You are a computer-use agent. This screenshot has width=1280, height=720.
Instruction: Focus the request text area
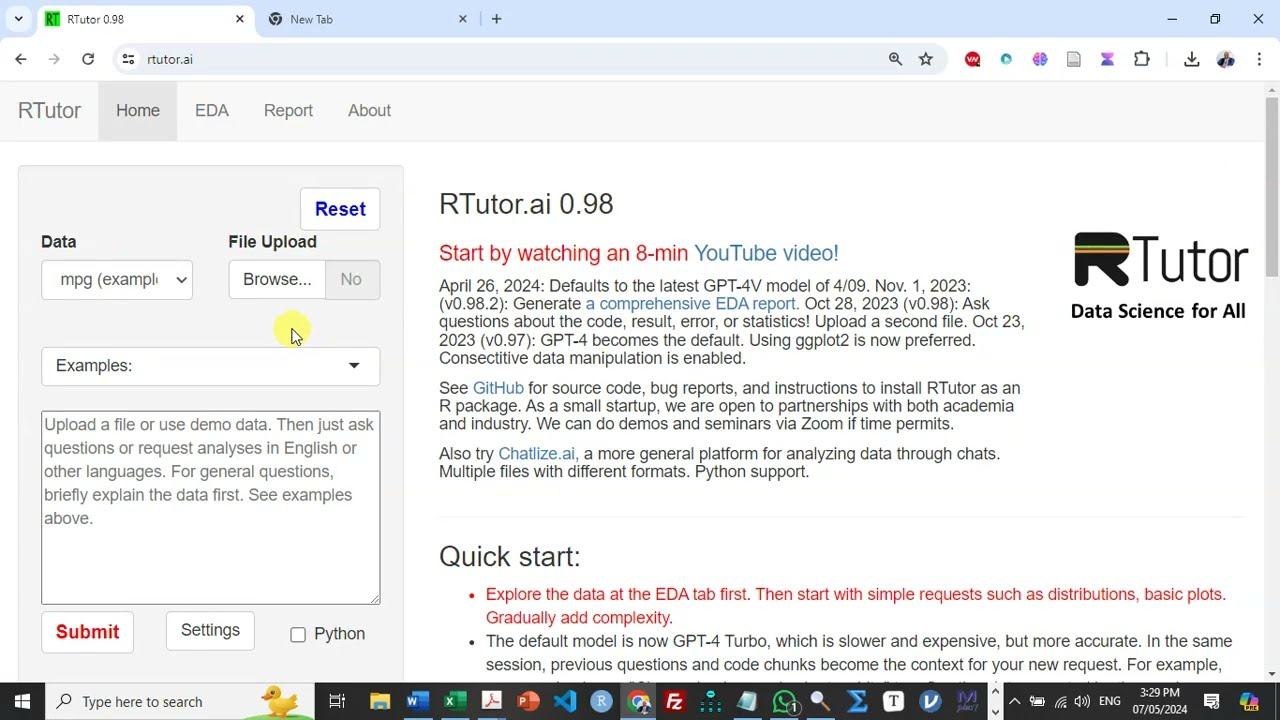(210, 508)
